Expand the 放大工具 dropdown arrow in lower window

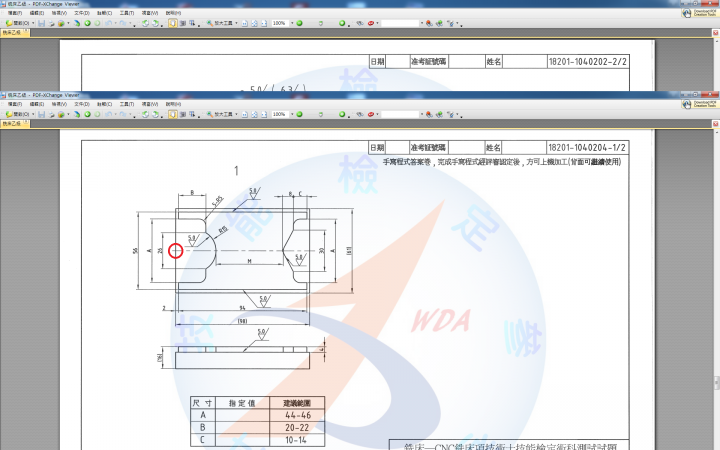pos(236,114)
